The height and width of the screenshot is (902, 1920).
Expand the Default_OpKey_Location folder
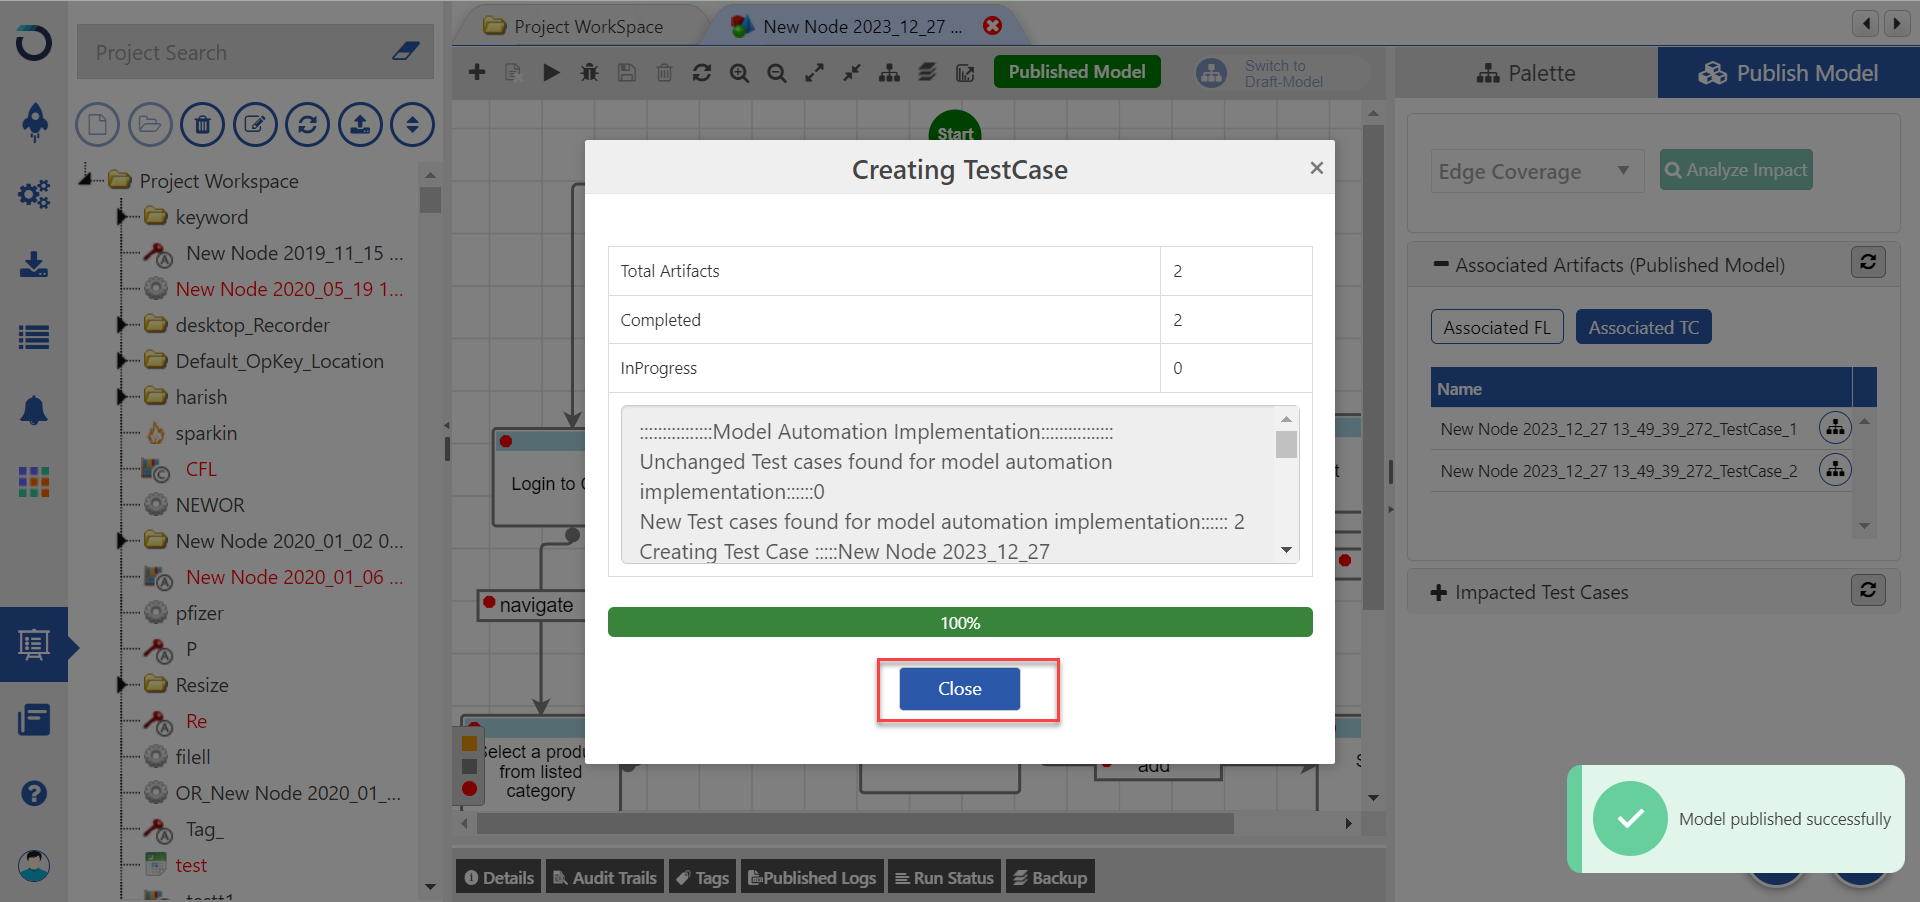pos(122,360)
